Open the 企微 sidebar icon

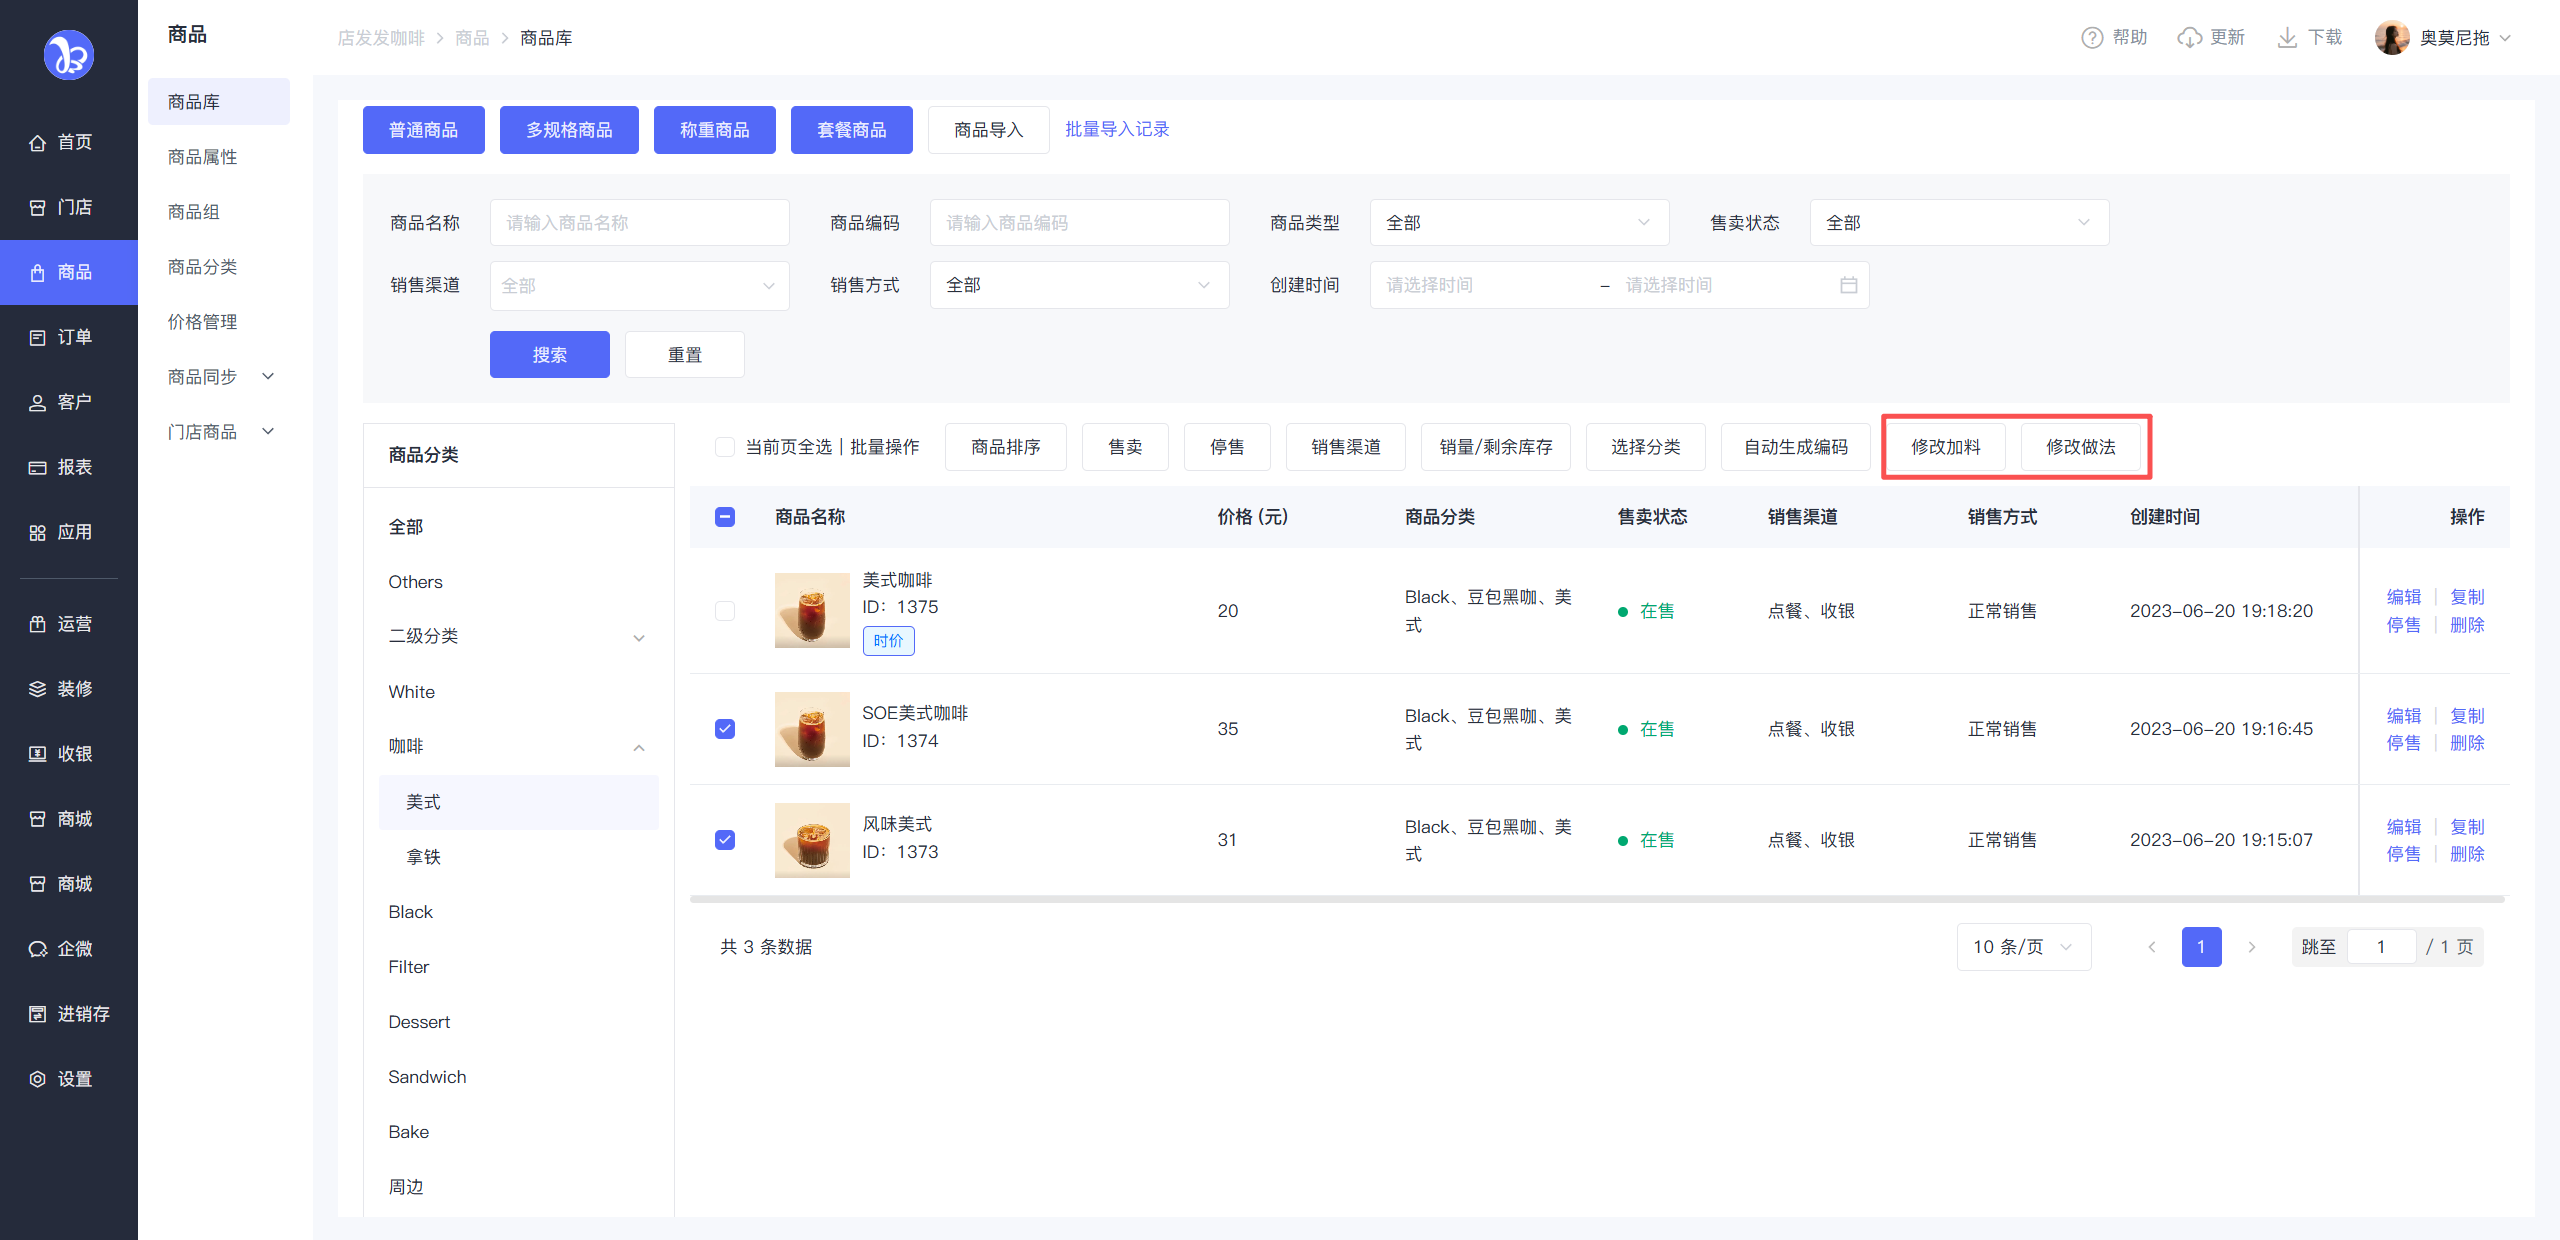pos(38,949)
